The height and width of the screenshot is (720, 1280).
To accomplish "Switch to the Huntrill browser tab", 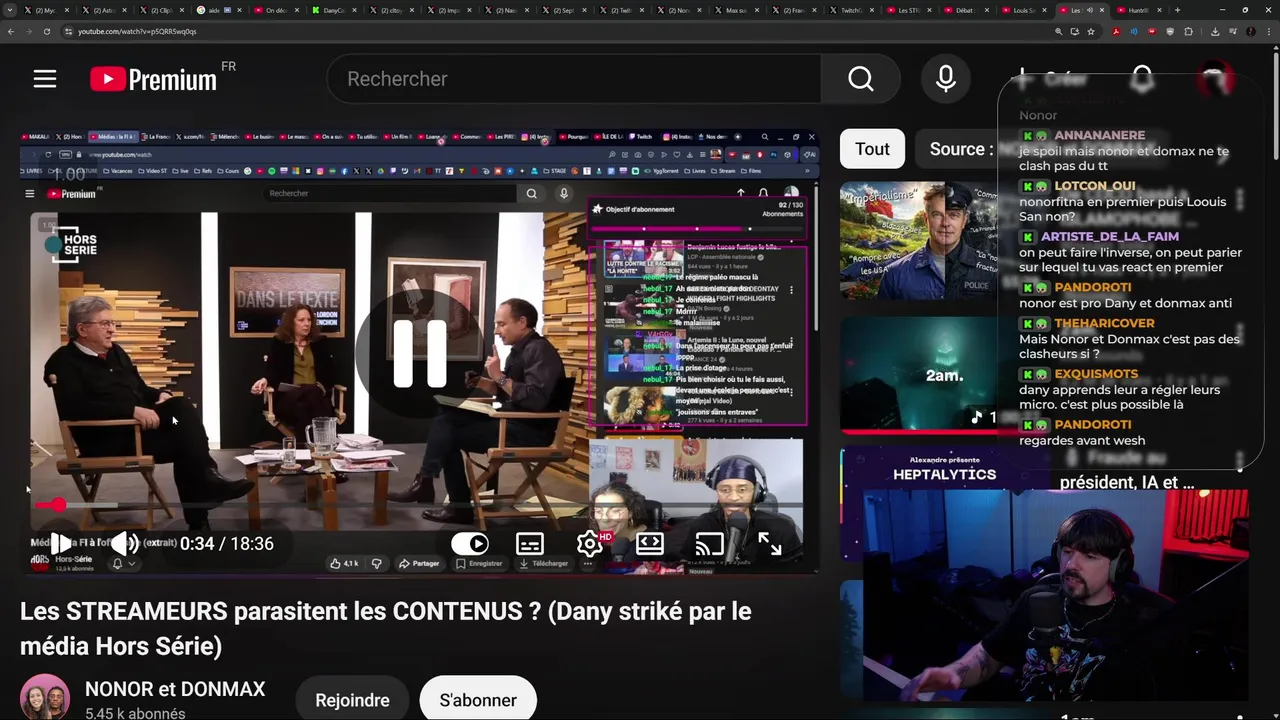I will tap(1140, 10).
